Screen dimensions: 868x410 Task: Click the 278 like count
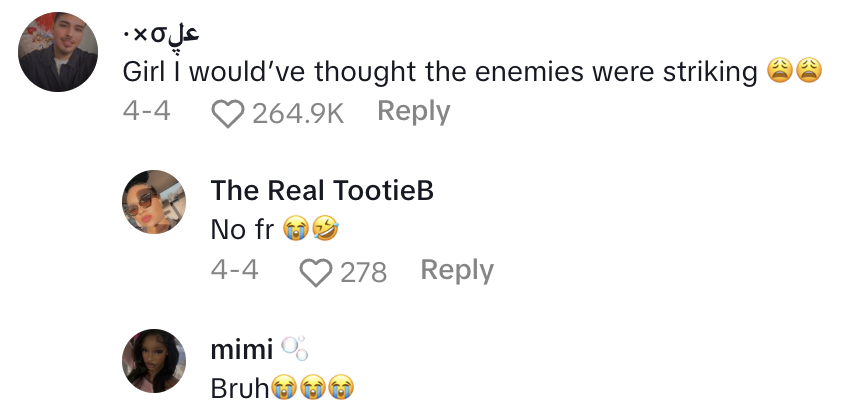pos(363,271)
